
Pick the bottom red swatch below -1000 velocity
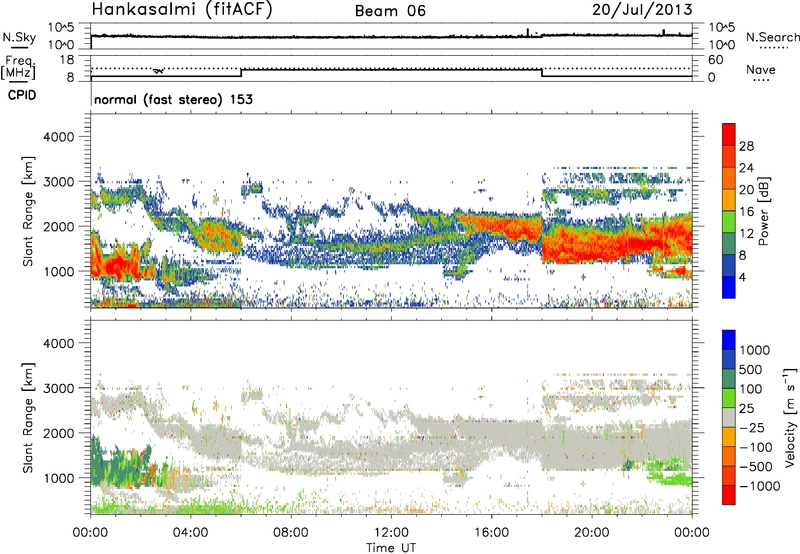729,495
